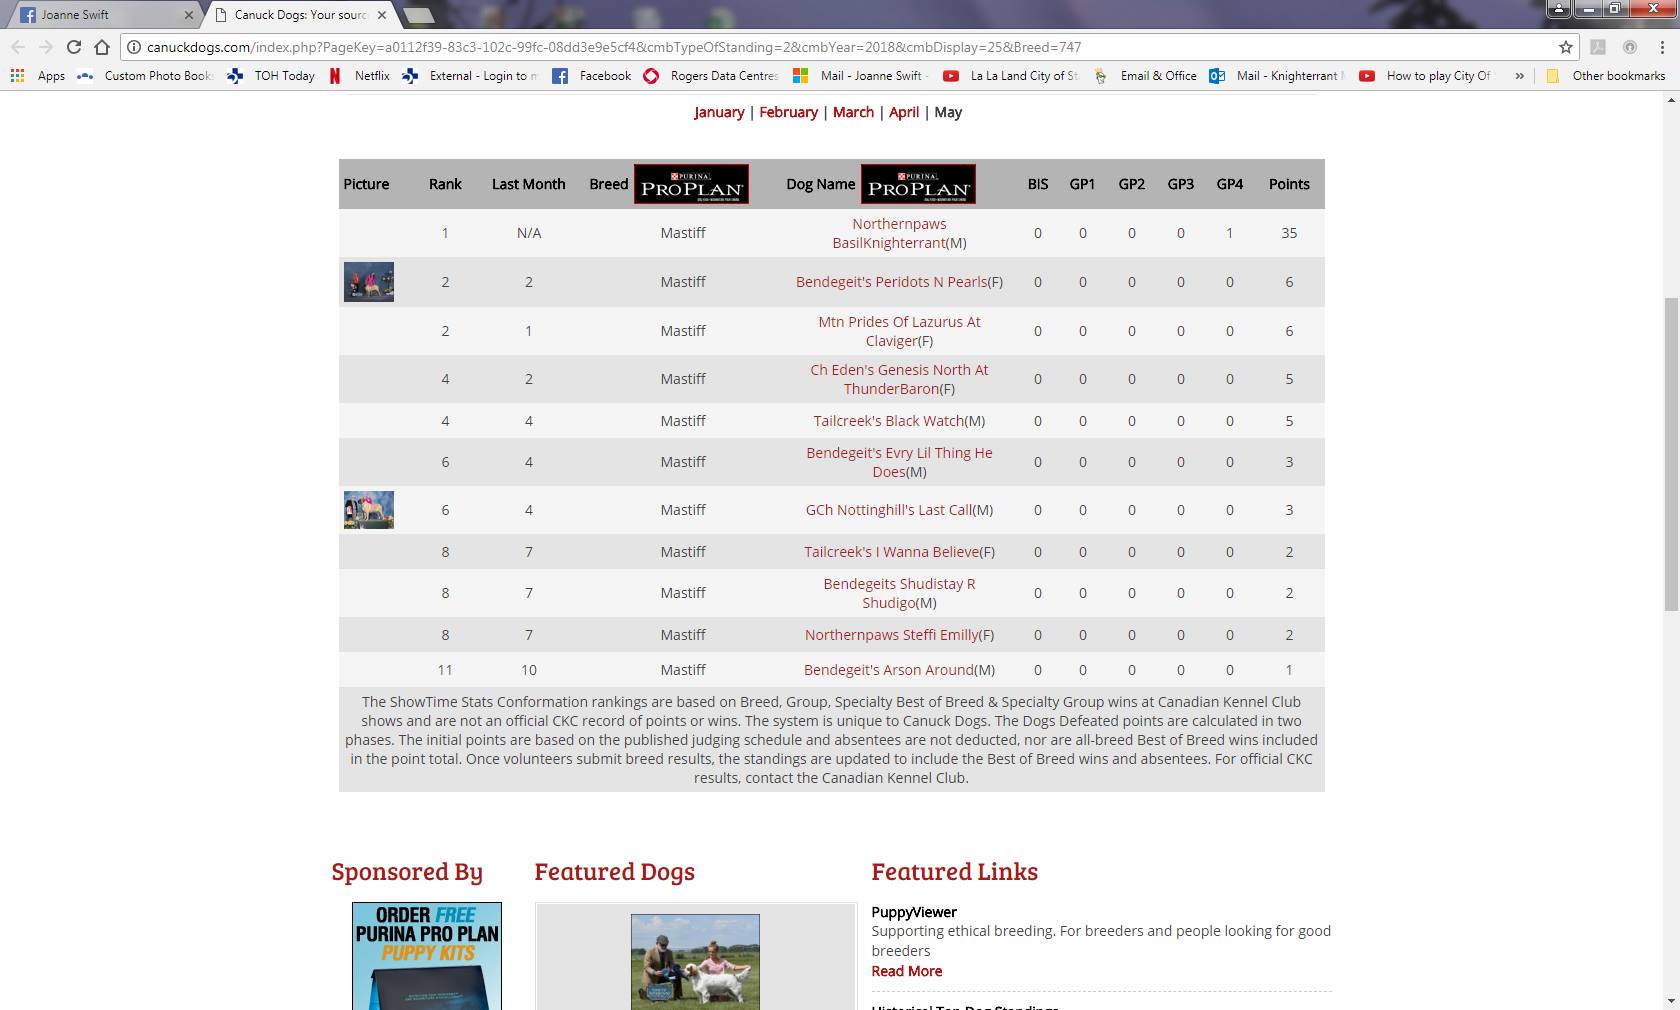Open the Netflix bookmark
Viewport: 1680px width, 1010px height.
pyautogui.click(x=360, y=76)
